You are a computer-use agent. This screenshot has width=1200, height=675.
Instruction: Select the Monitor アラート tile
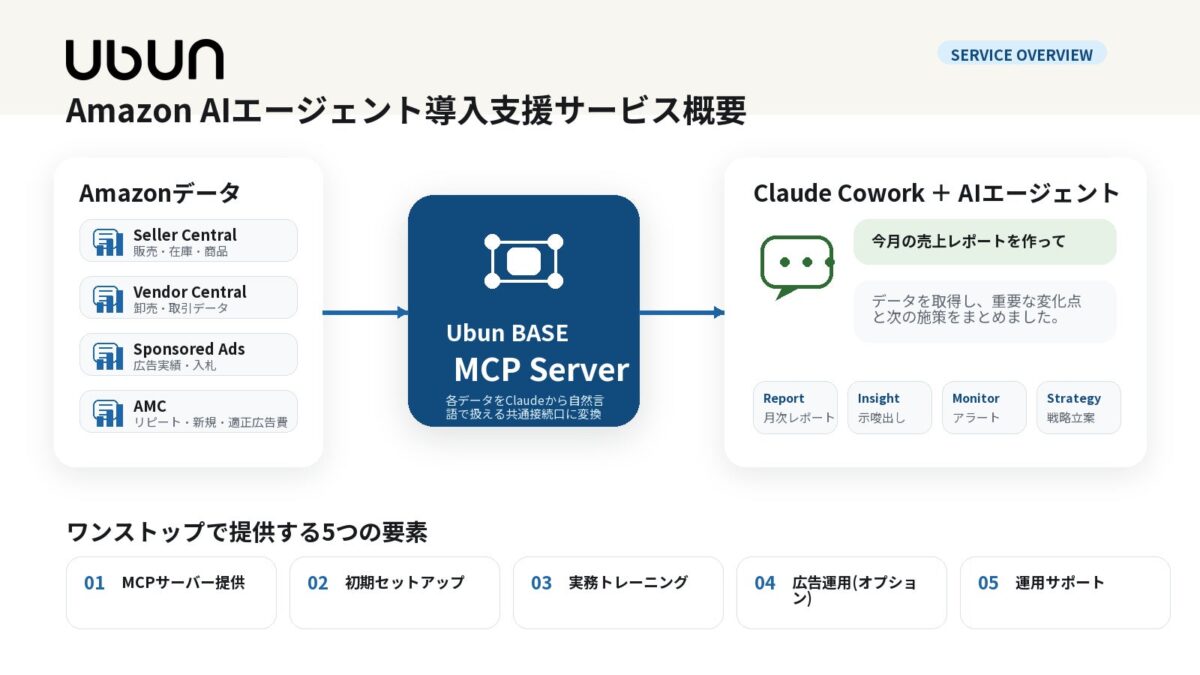coord(984,408)
